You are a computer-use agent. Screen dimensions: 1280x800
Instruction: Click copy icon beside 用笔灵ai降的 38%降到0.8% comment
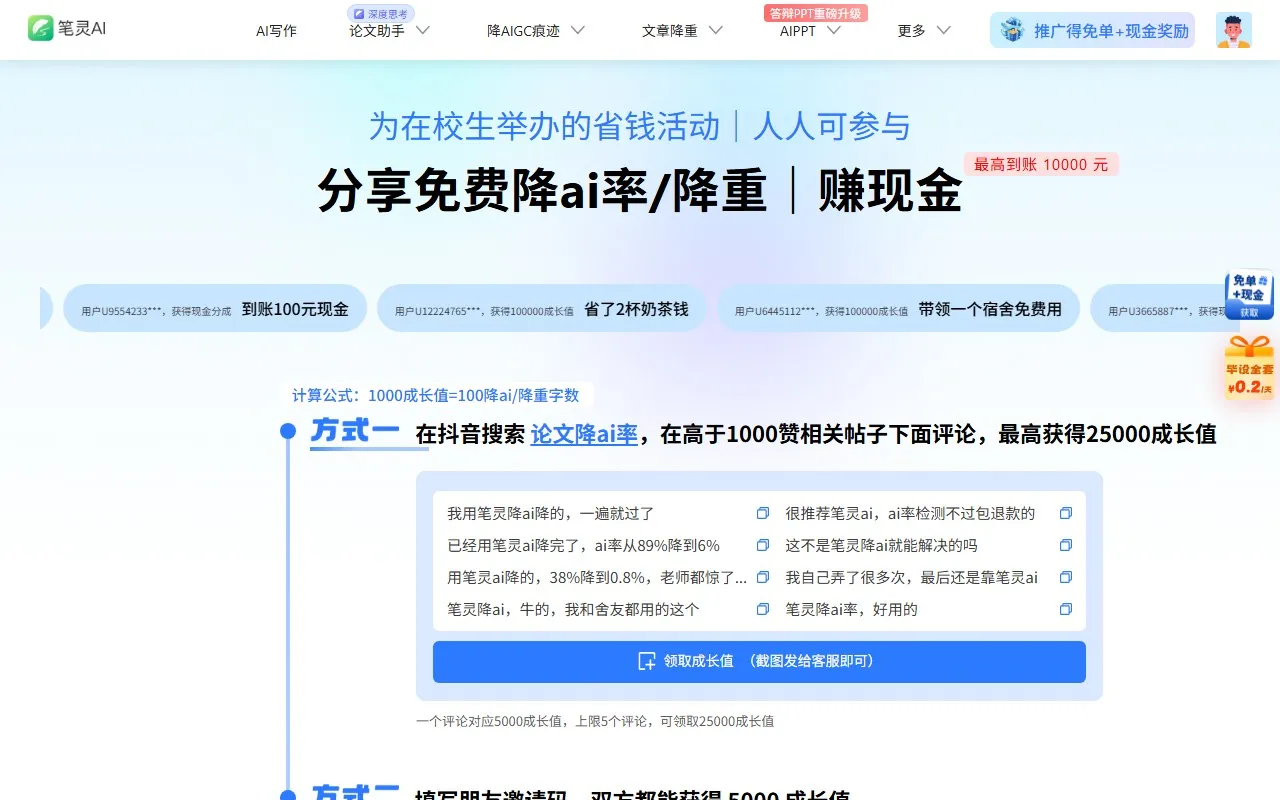pyautogui.click(x=763, y=577)
